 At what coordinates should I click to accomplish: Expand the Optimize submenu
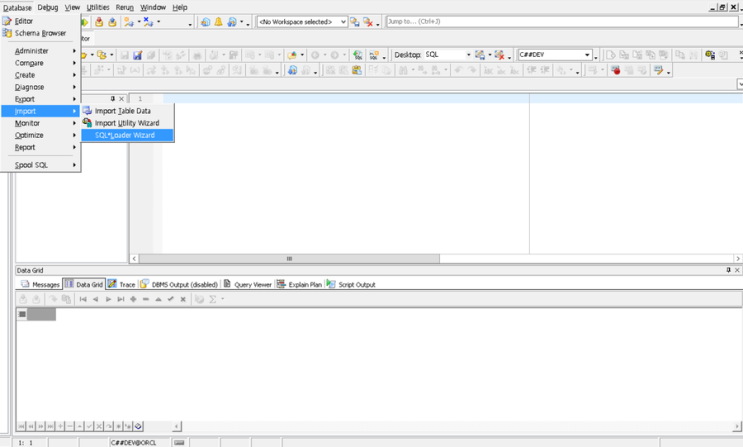click(40, 135)
